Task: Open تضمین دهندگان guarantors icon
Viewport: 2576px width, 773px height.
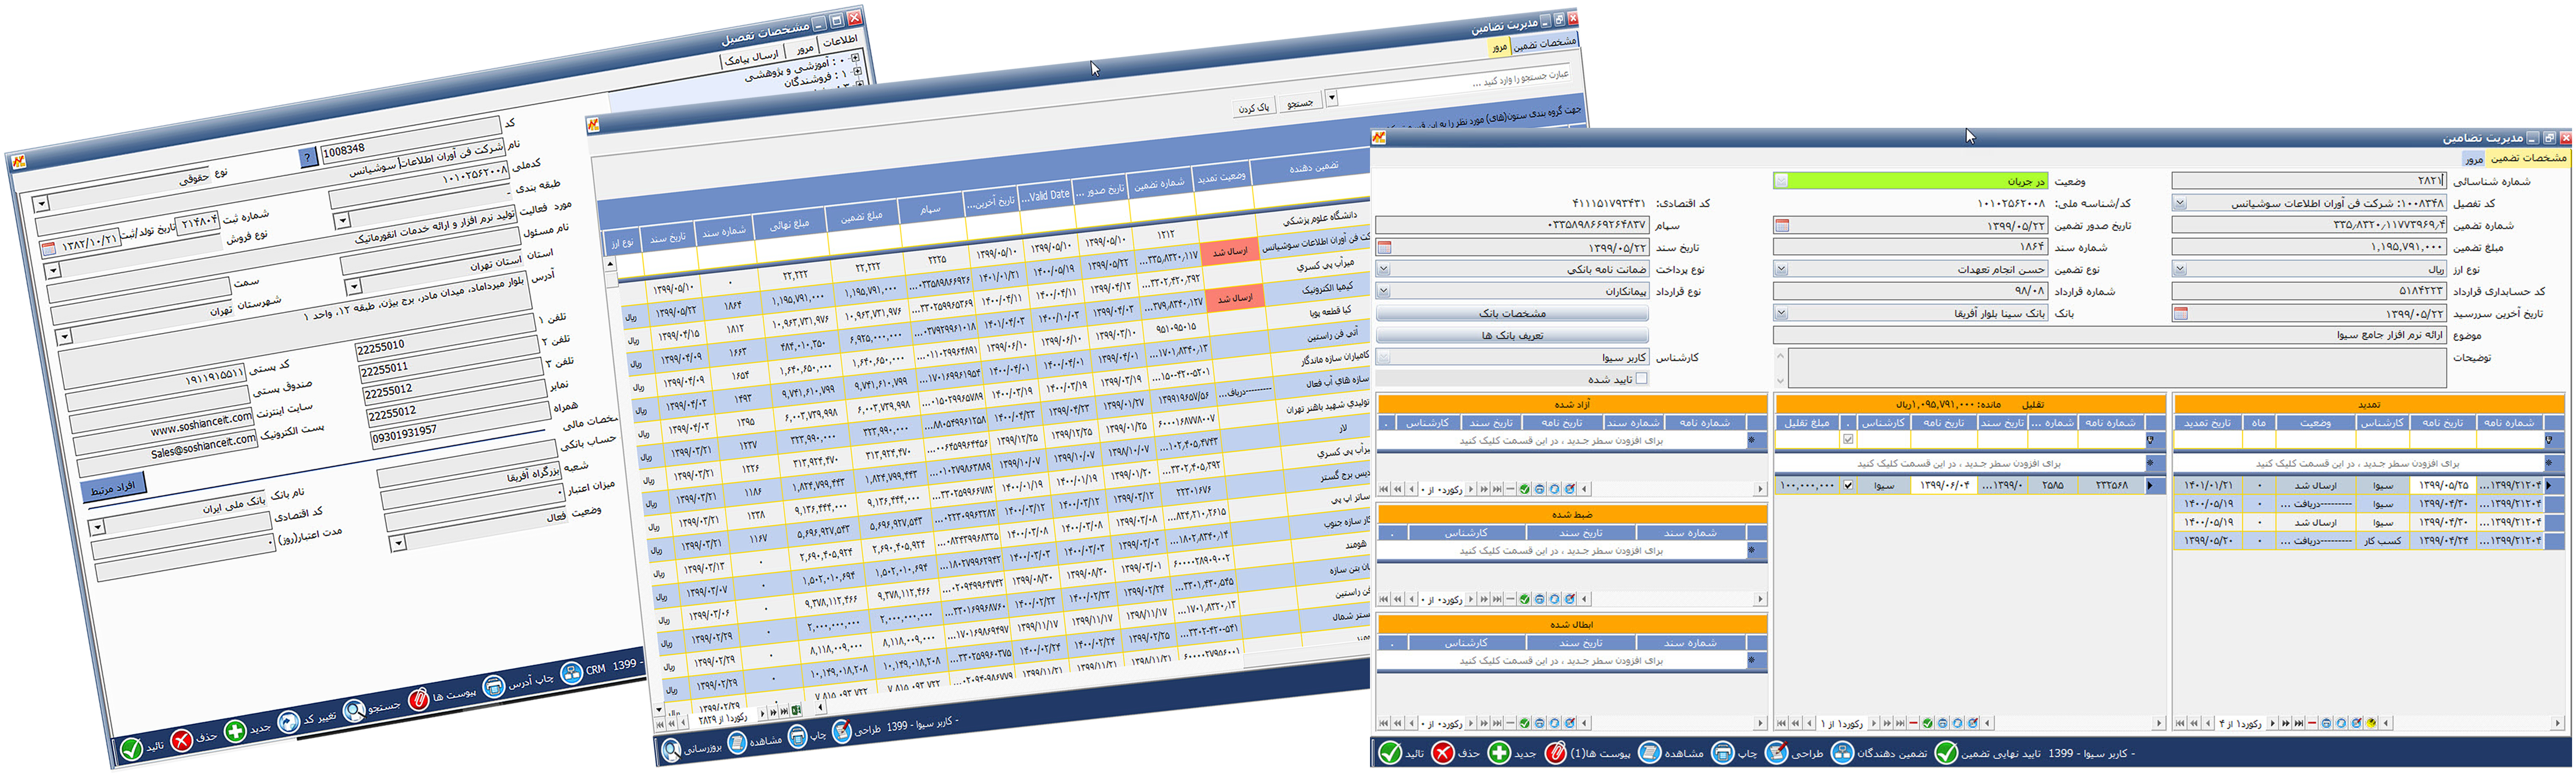Action: 1842,753
